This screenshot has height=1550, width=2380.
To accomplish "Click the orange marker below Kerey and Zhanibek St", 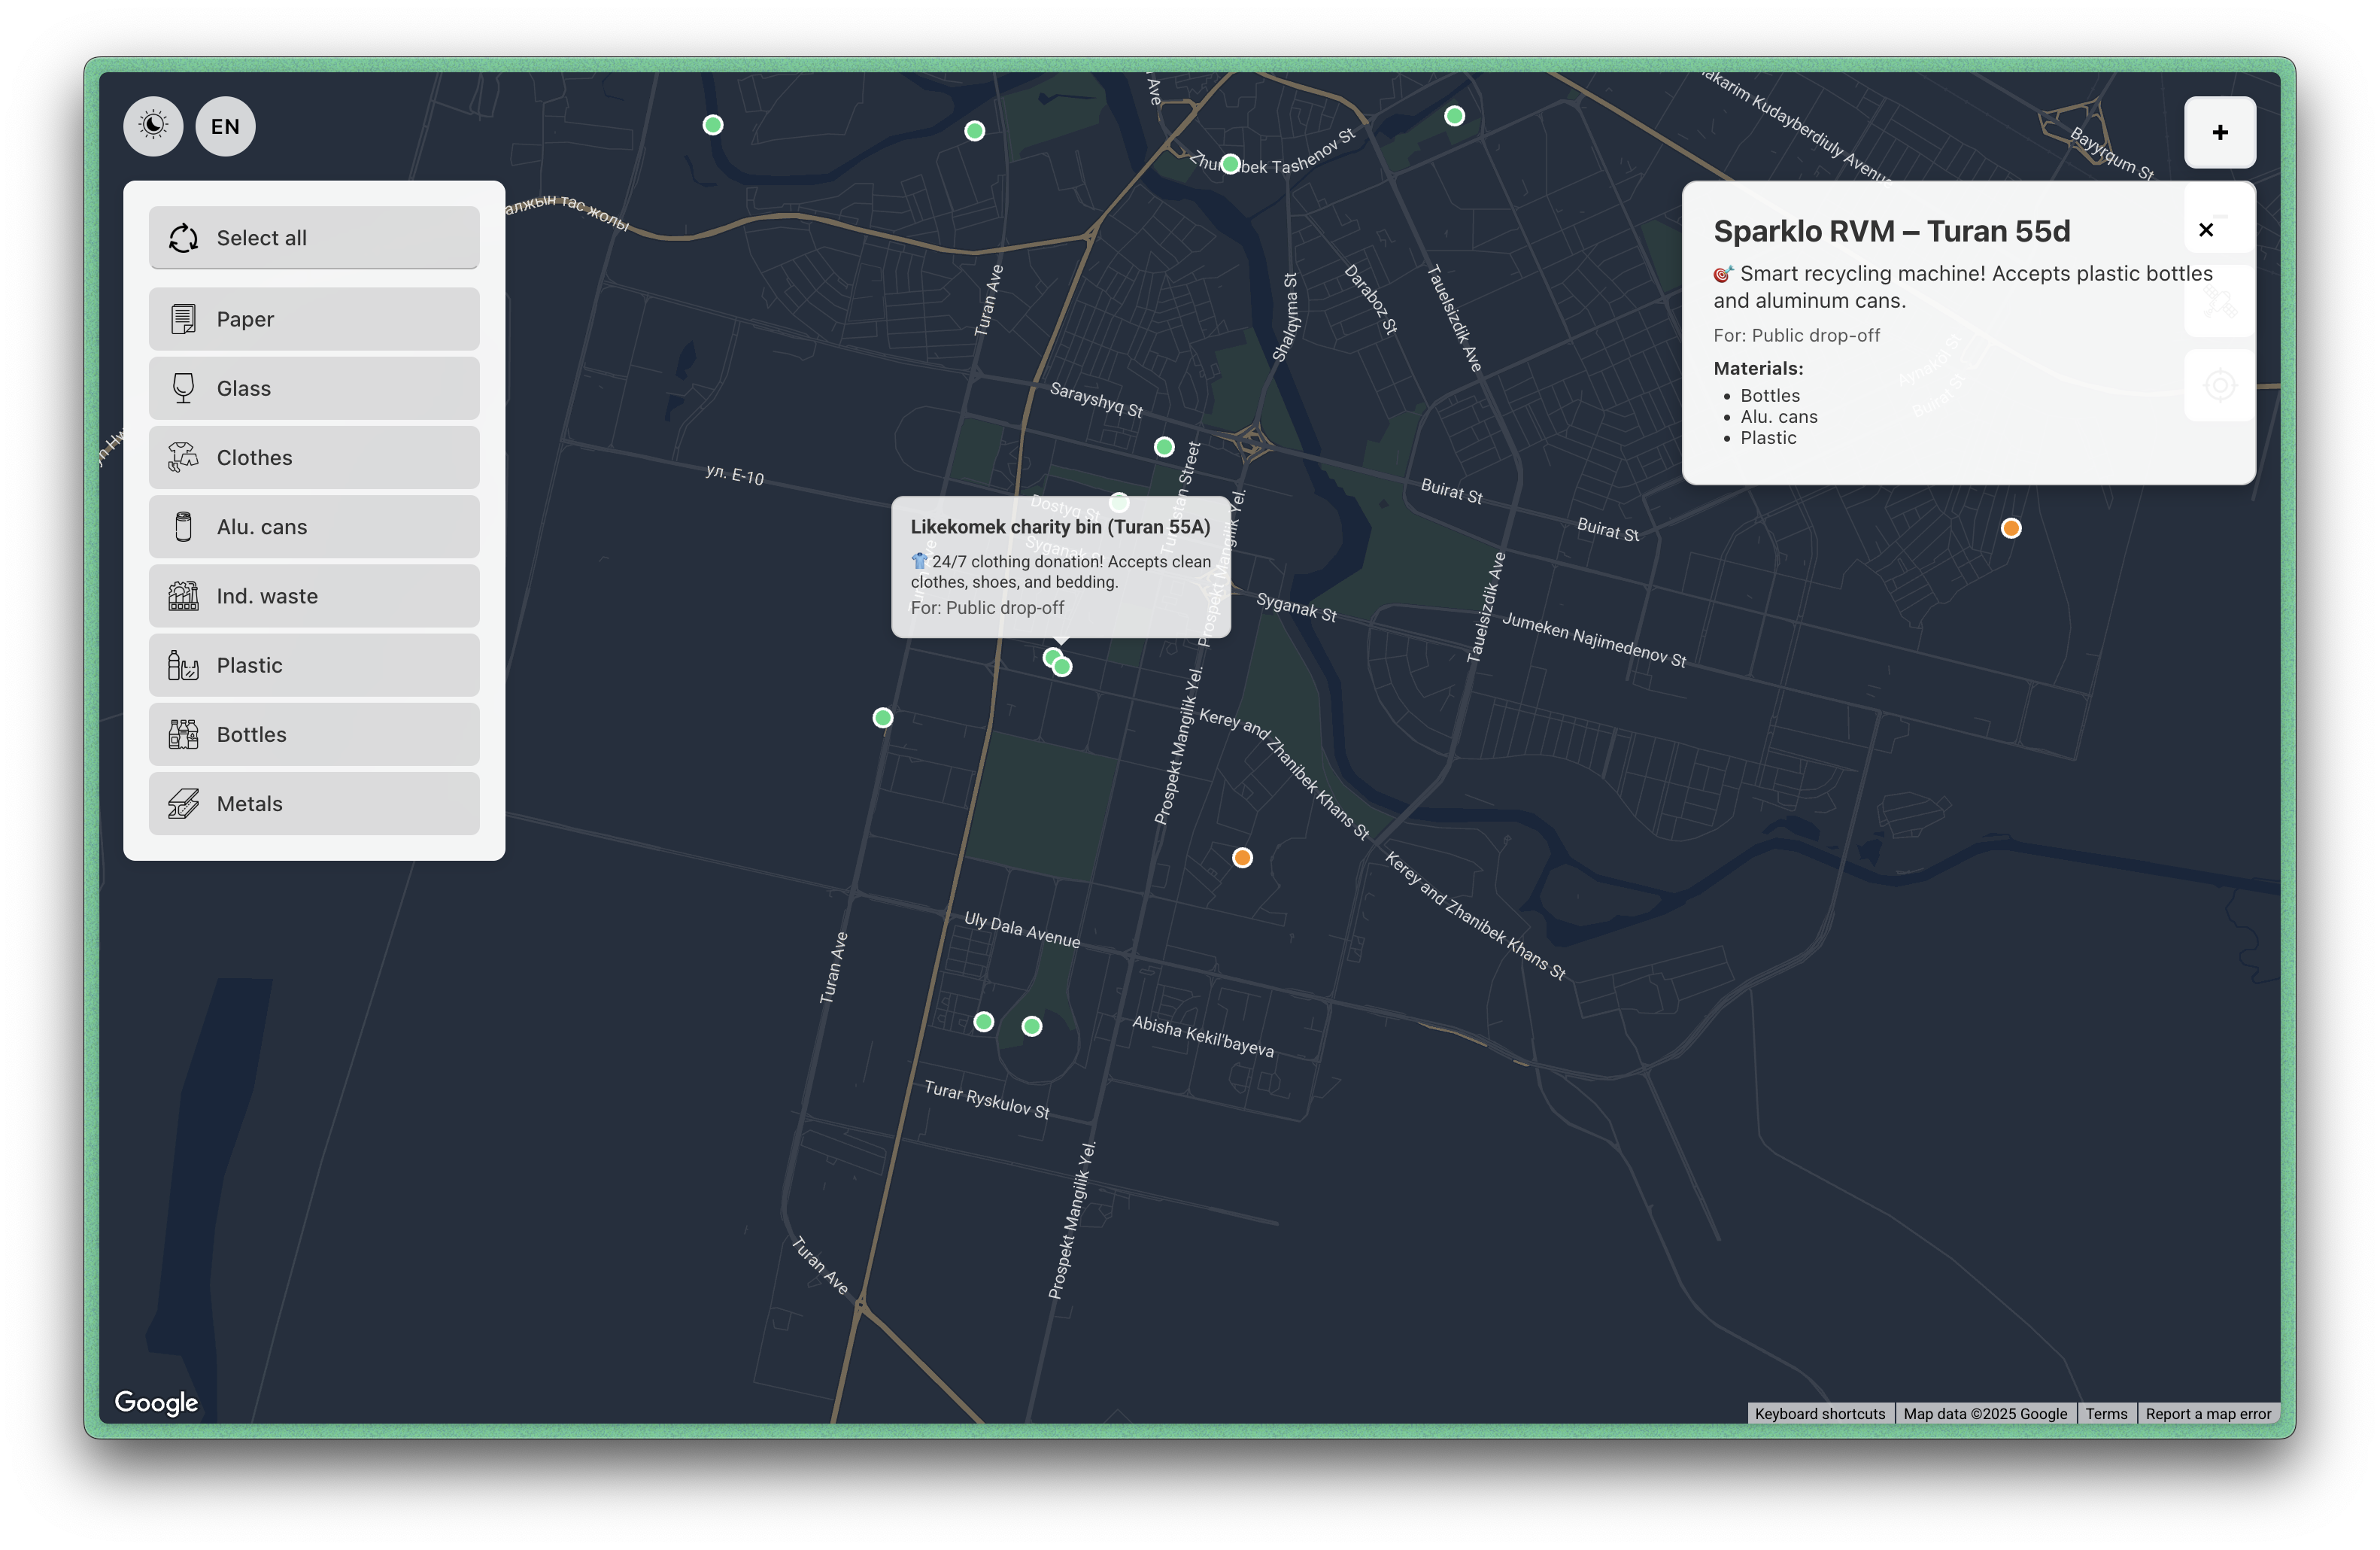I will pos(1242,858).
